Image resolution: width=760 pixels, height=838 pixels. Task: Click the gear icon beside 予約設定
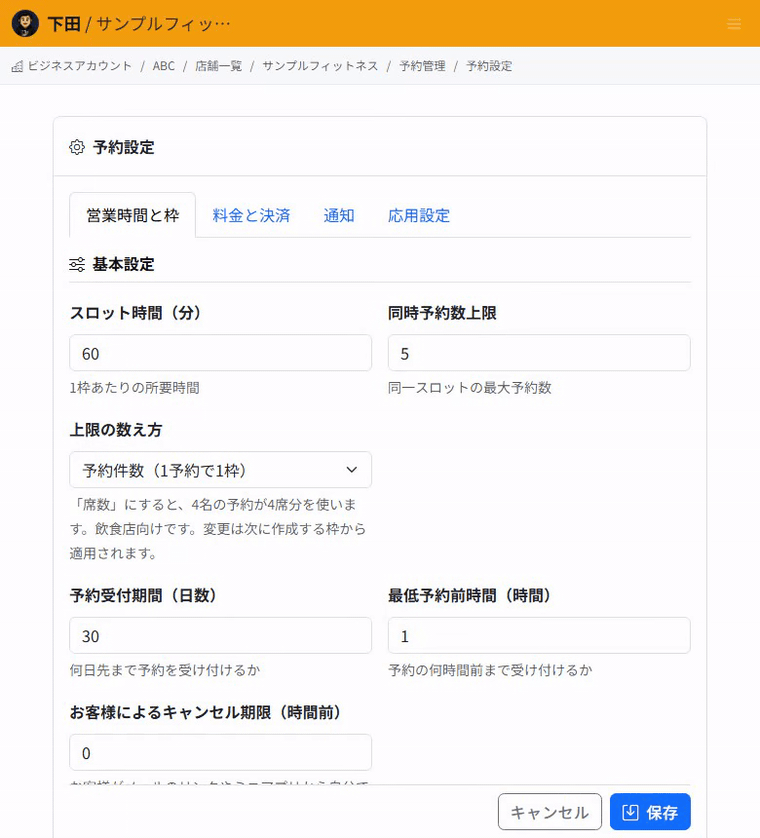[x=77, y=148]
